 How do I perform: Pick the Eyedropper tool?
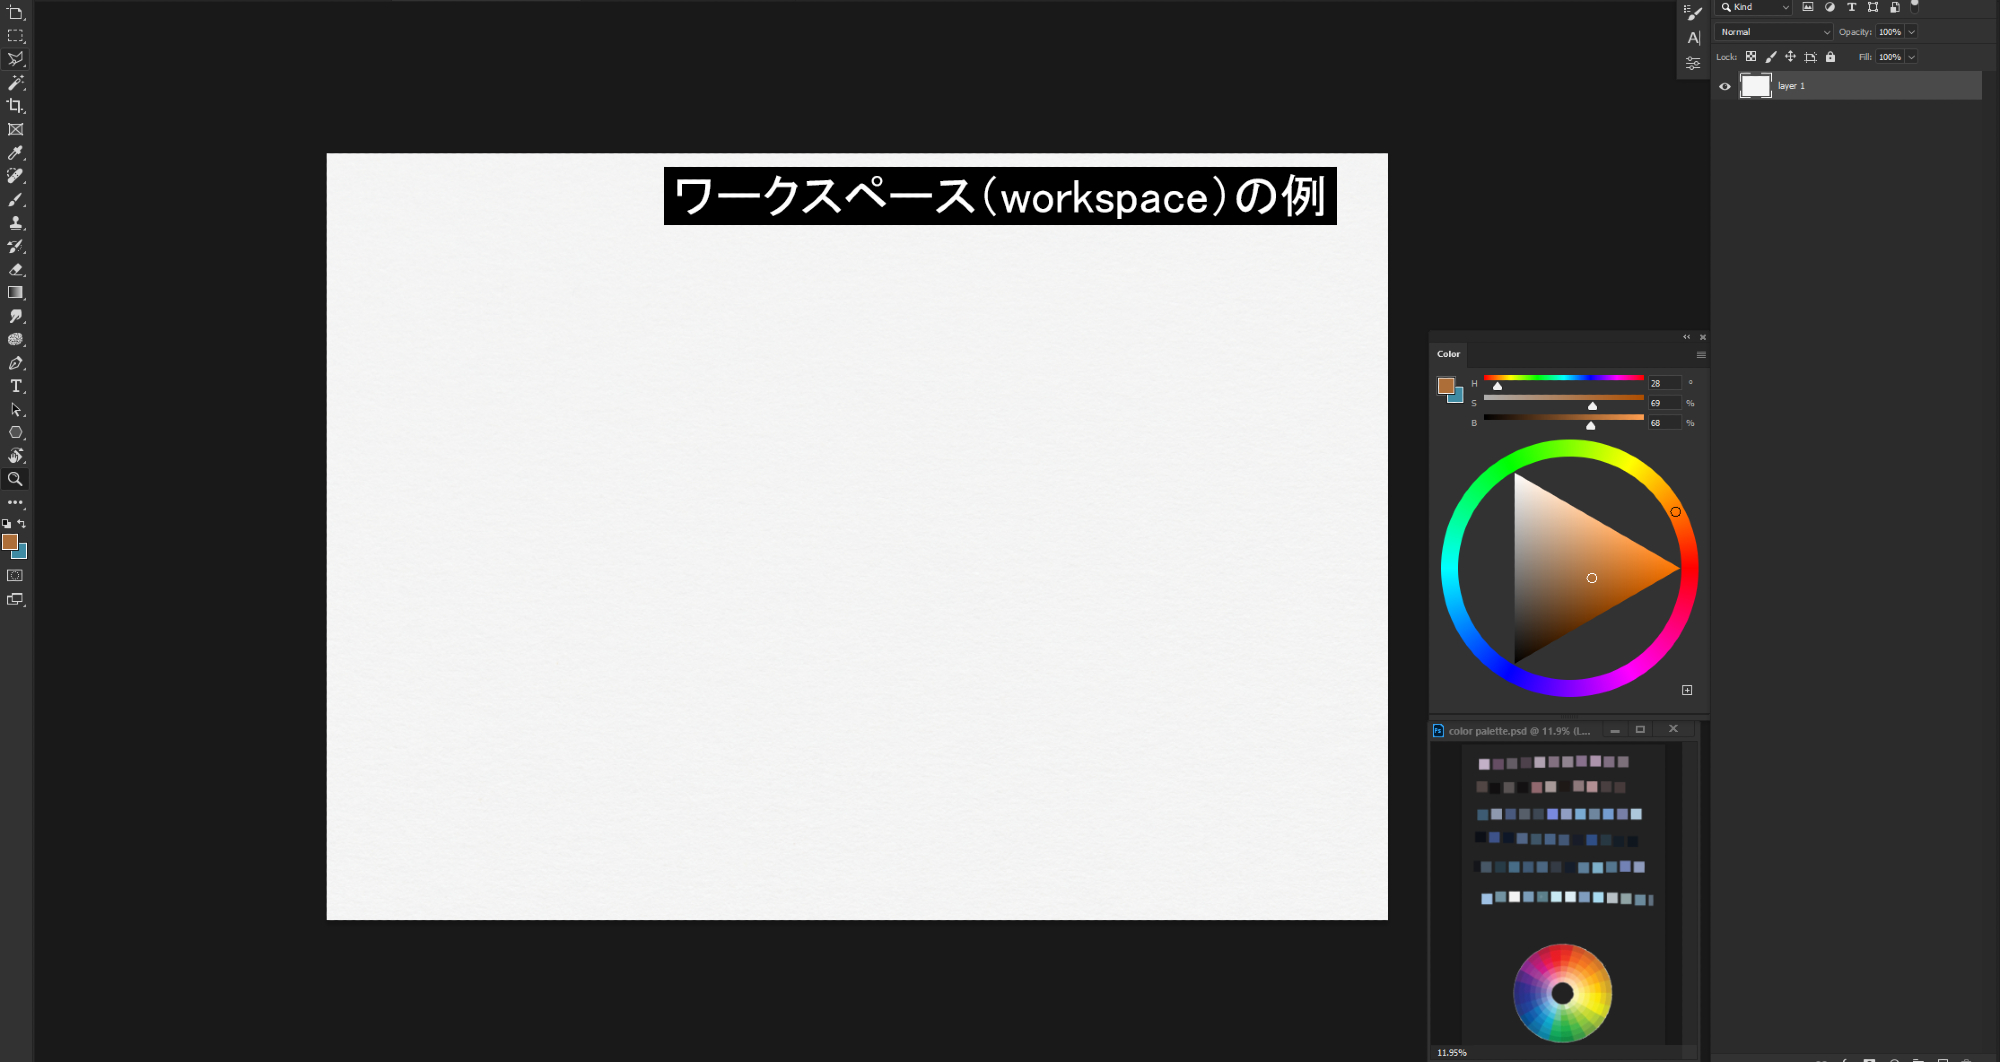[15, 153]
